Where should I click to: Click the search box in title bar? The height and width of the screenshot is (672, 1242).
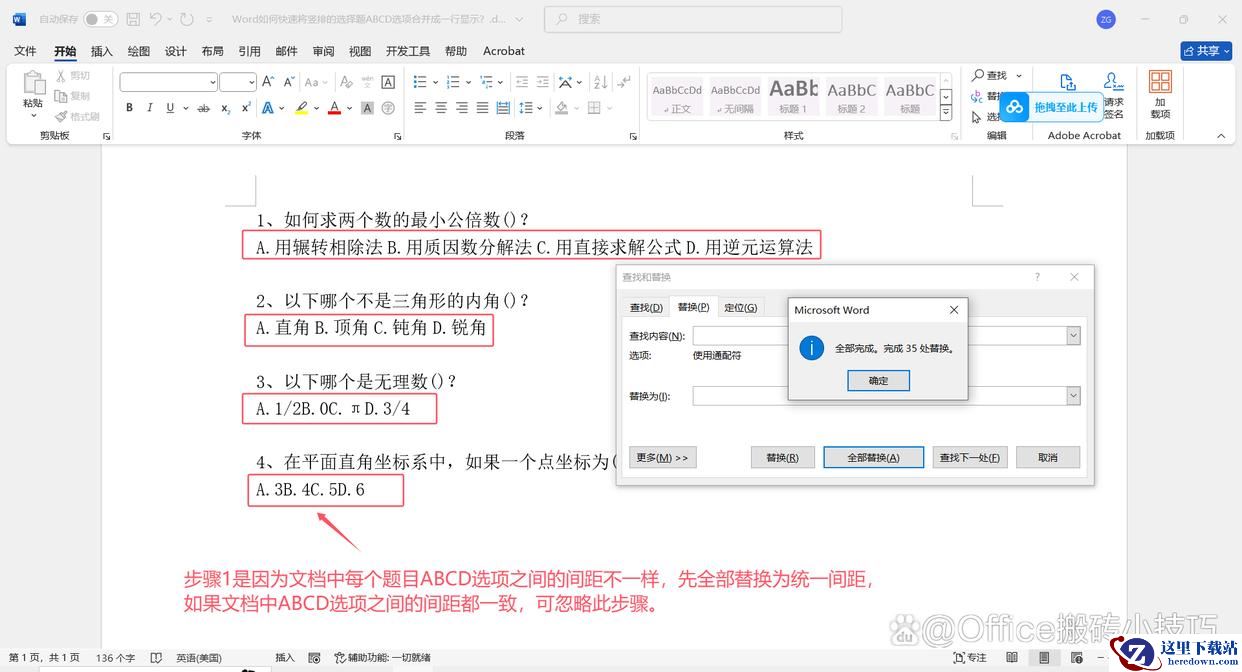[693, 19]
